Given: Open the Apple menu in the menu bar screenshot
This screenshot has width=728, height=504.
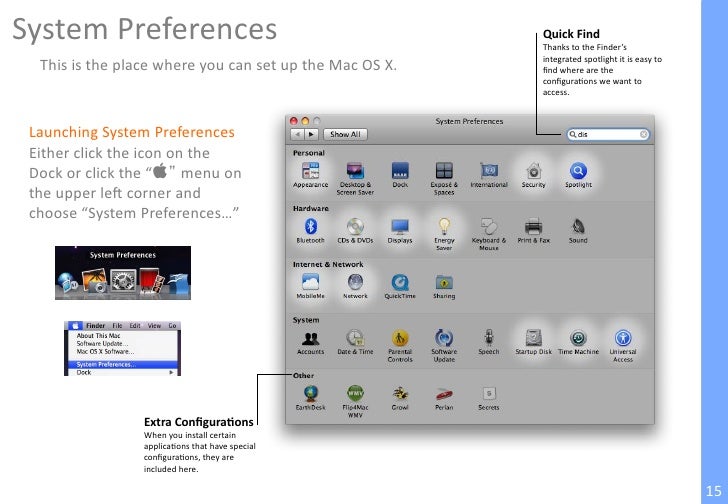Looking at the screenshot, I should coord(75,326).
